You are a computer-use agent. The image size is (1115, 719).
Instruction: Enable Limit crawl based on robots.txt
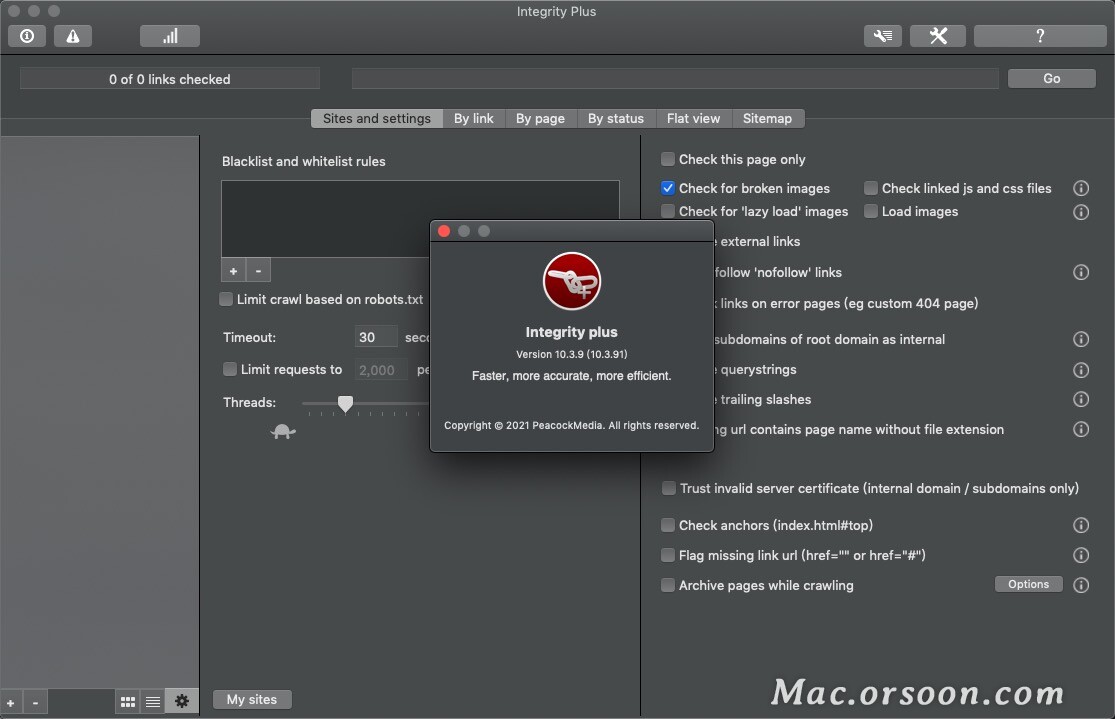(x=226, y=299)
